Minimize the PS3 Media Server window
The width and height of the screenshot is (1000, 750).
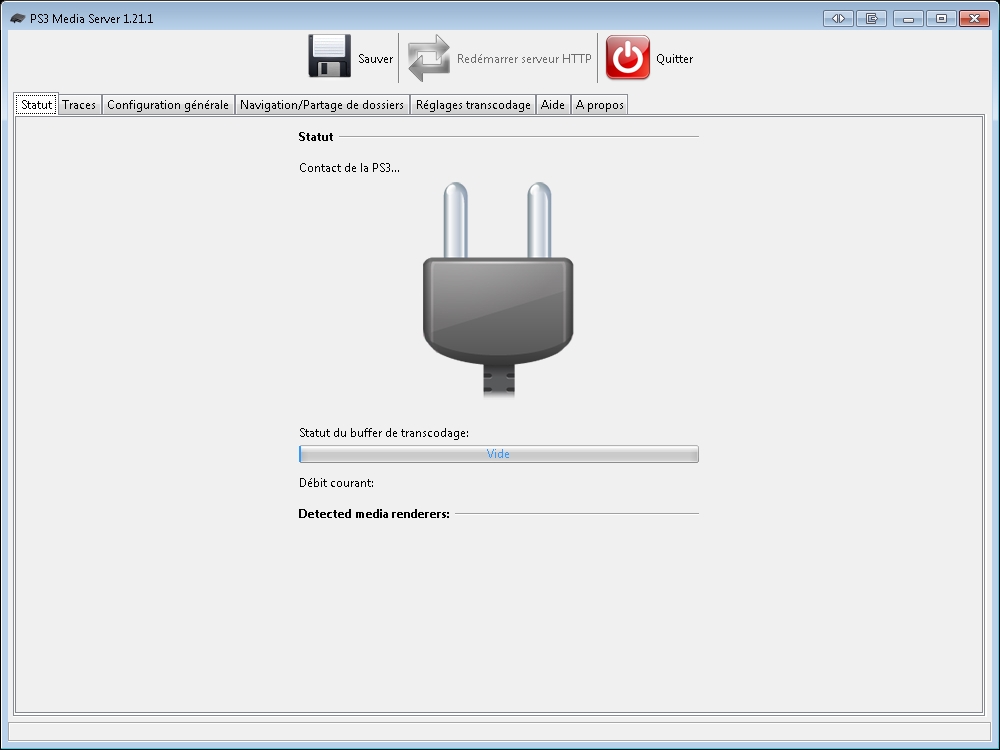(908, 18)
